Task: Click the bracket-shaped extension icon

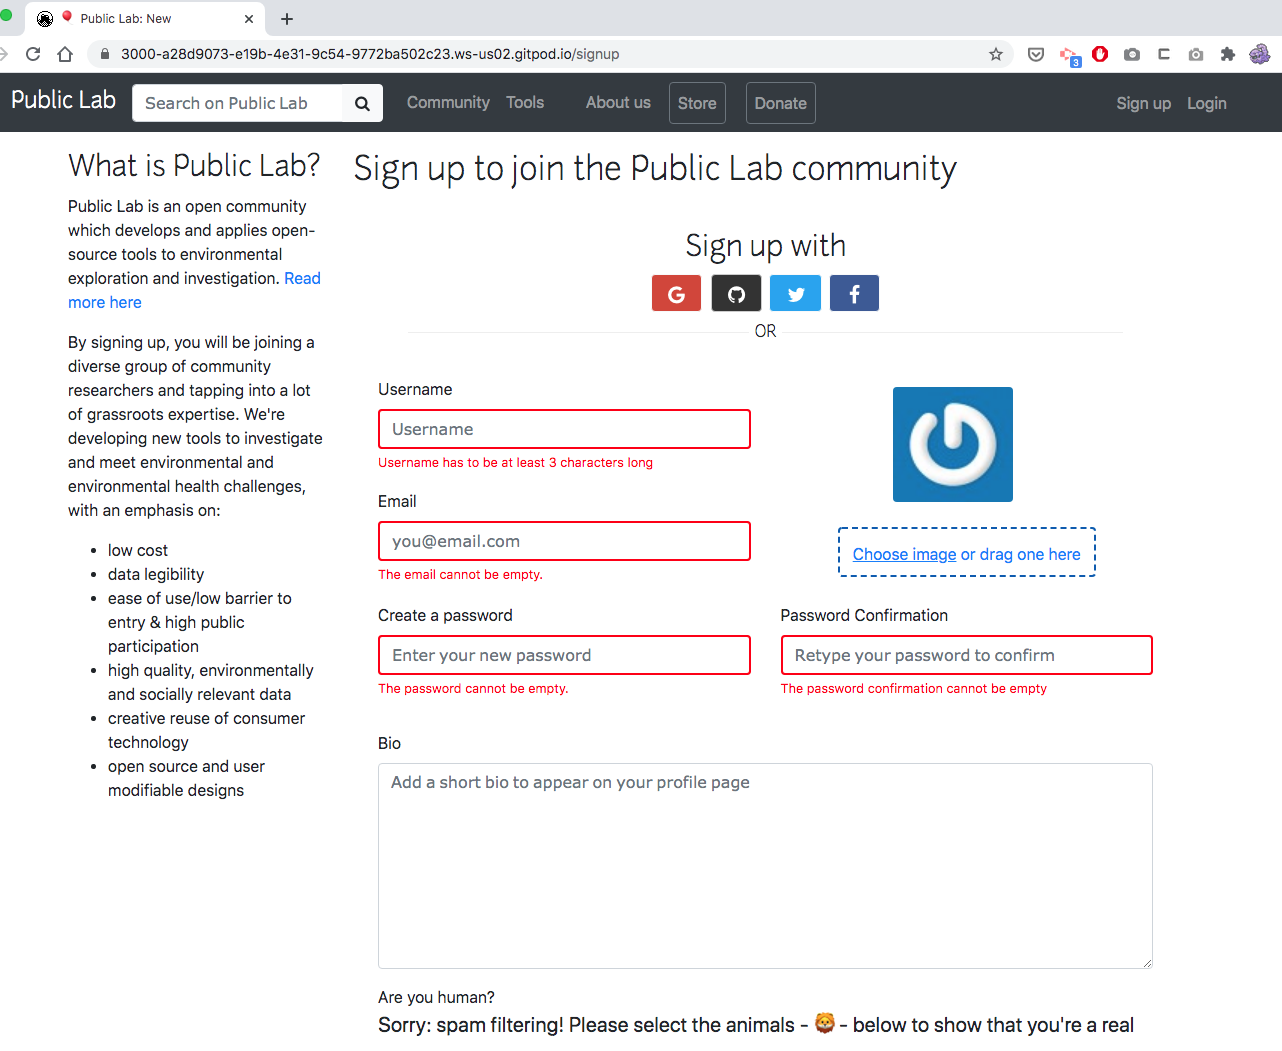Action: click(1164, 54)
